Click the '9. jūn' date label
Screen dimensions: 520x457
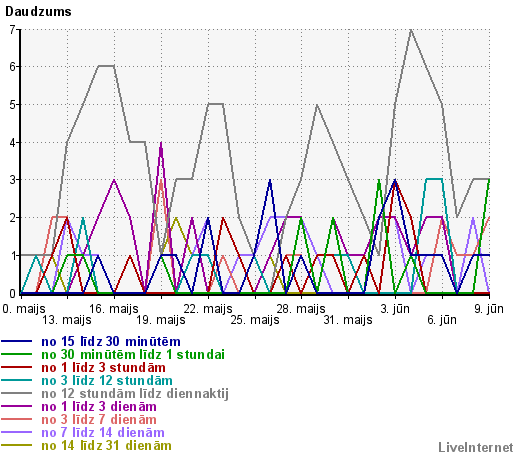489,309
